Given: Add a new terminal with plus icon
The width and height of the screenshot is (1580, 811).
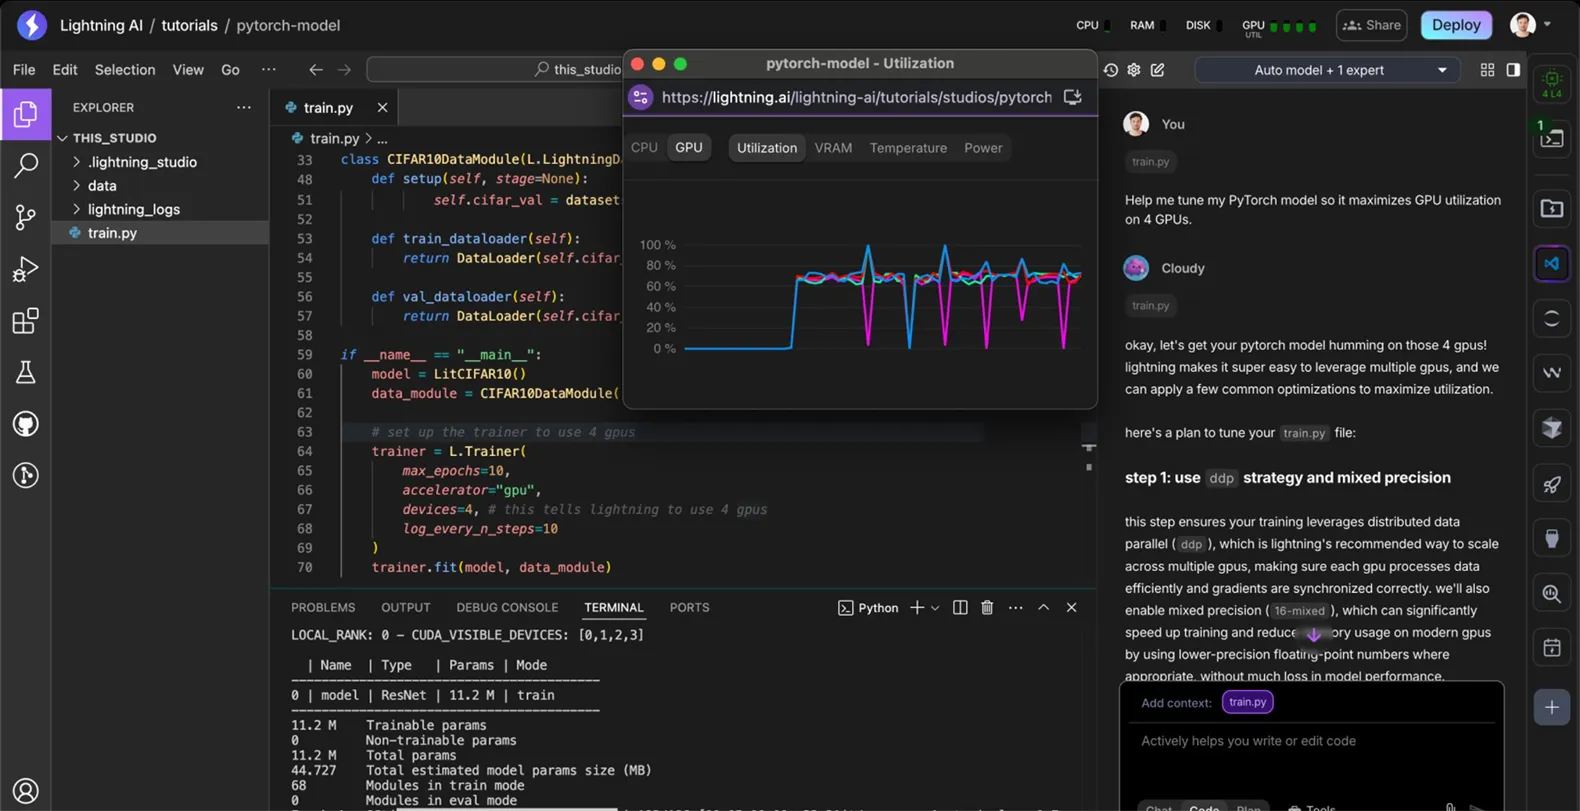Looking at the screenshot, I should (x=916, y=608).
